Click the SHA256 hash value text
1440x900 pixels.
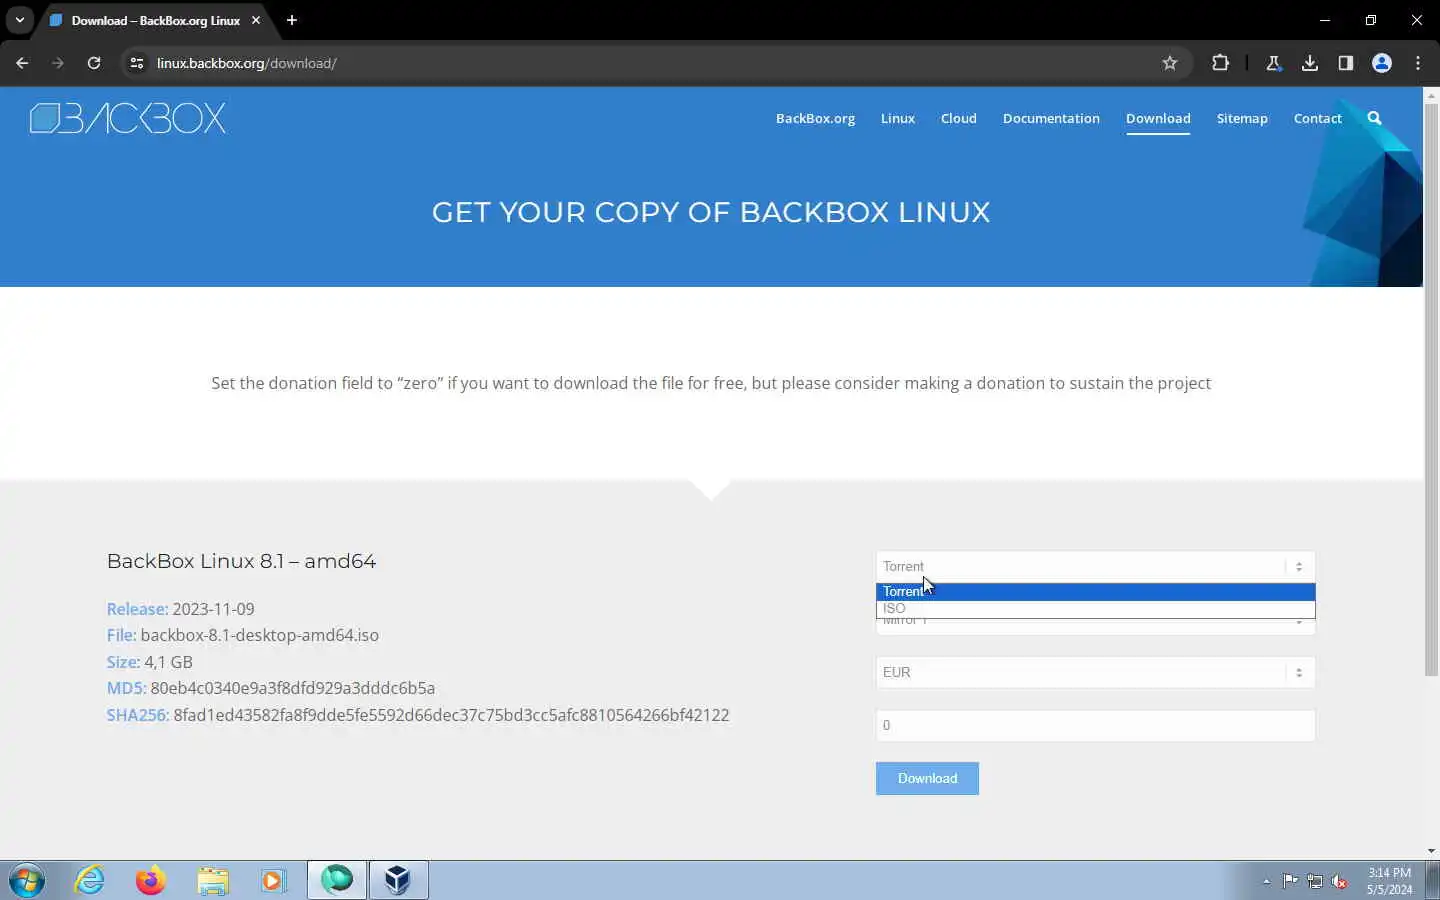tap(451, 715)
